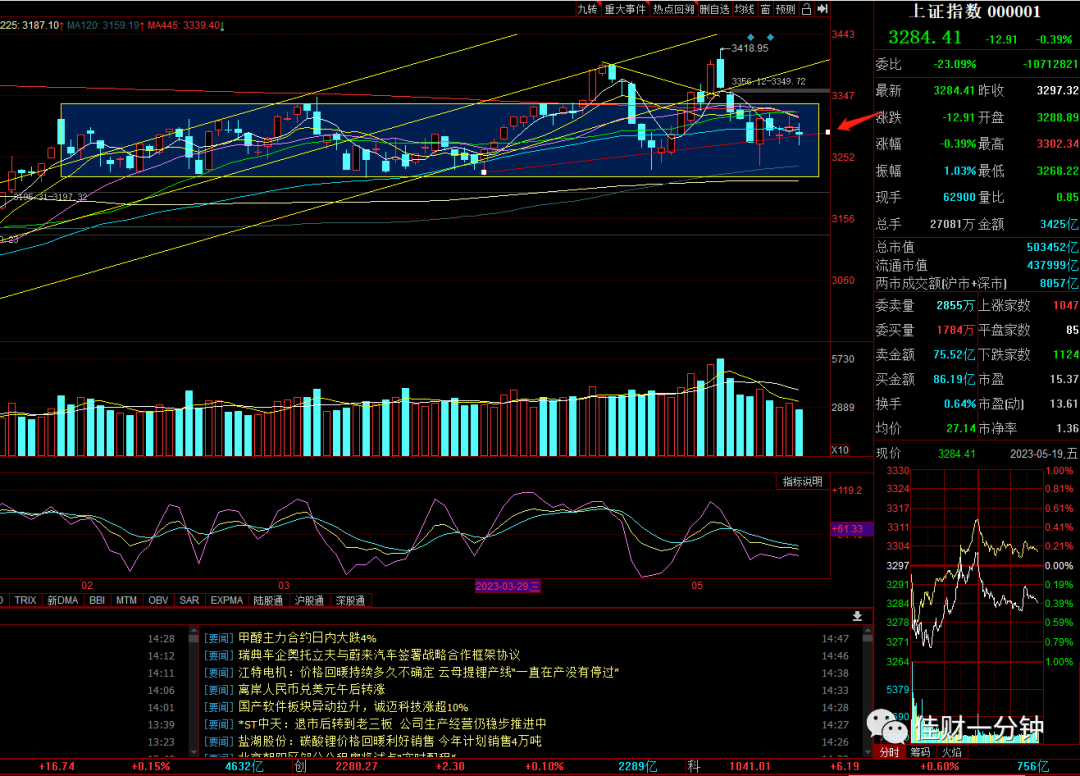The image size is (1080, 776).
Task: Click the 2023-03-29 date marker
Action: pyautogui.click(x=508, y=586)
